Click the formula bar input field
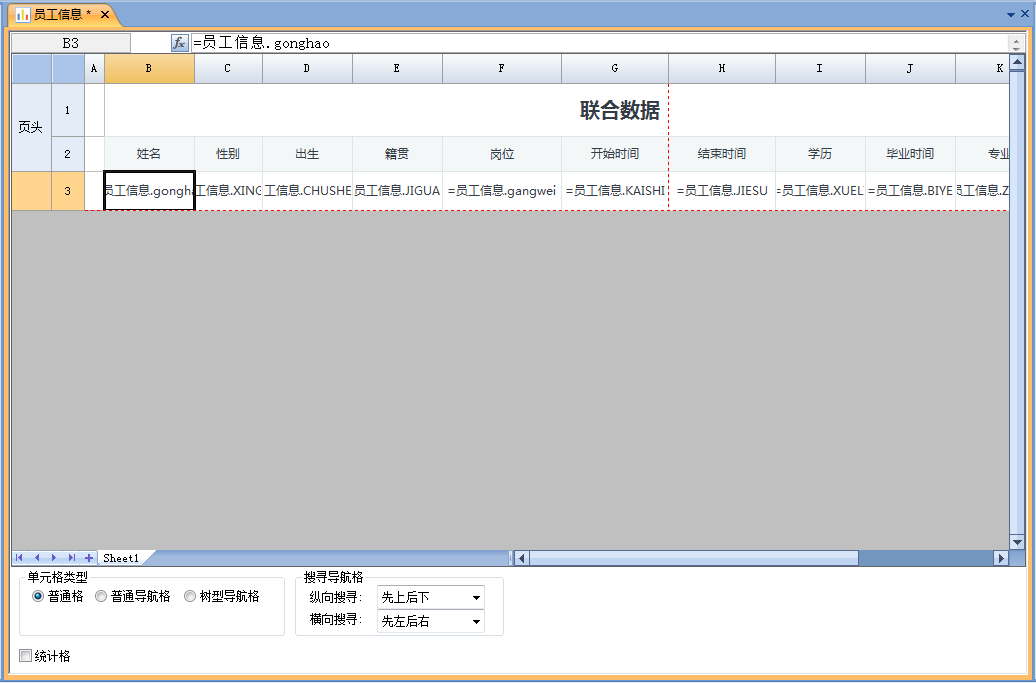This screenshot has width=1036, height=683. tap(600, 43)
